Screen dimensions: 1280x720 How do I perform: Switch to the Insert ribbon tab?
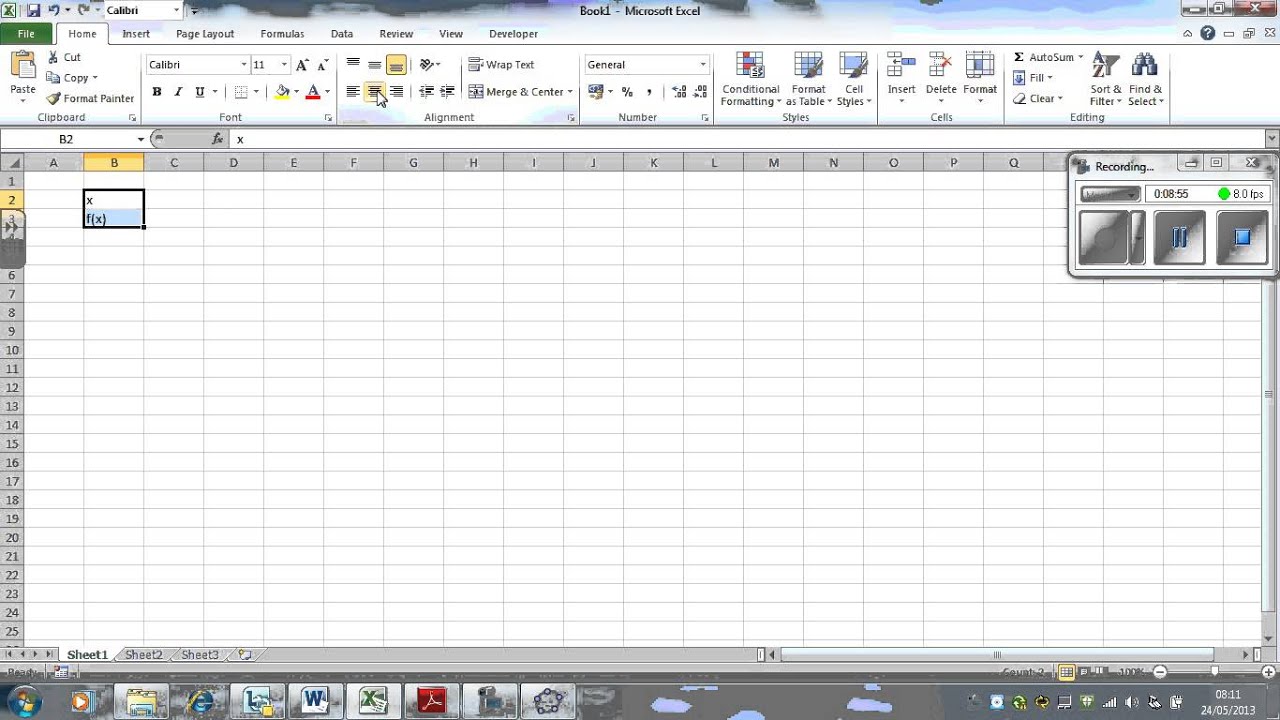tap(136, 34)
